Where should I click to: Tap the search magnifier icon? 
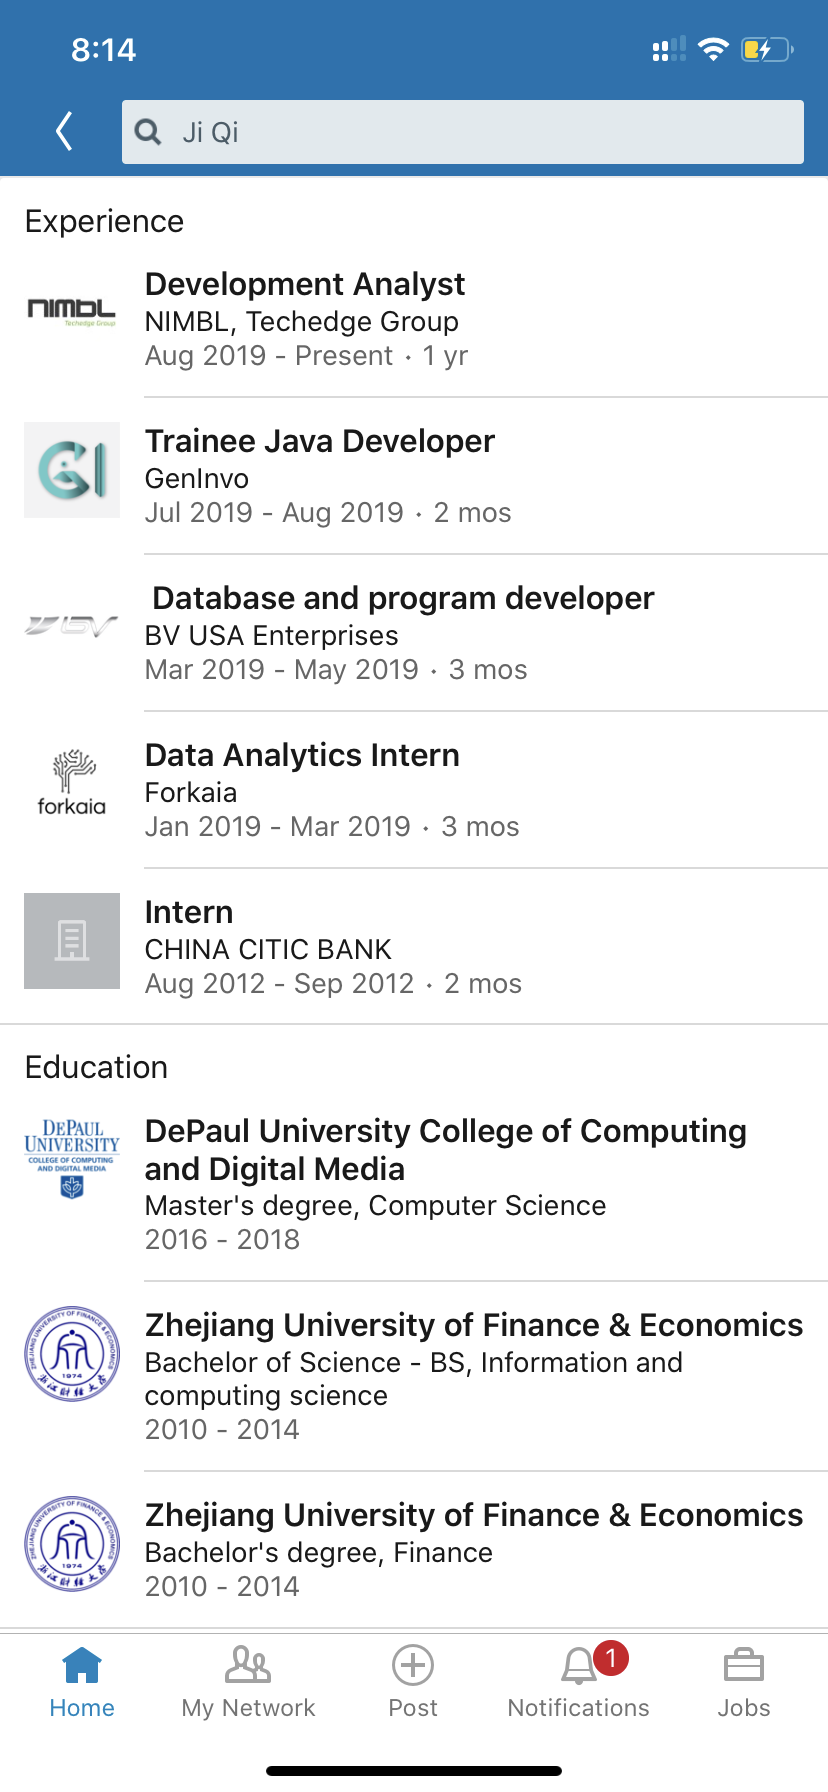148,132
